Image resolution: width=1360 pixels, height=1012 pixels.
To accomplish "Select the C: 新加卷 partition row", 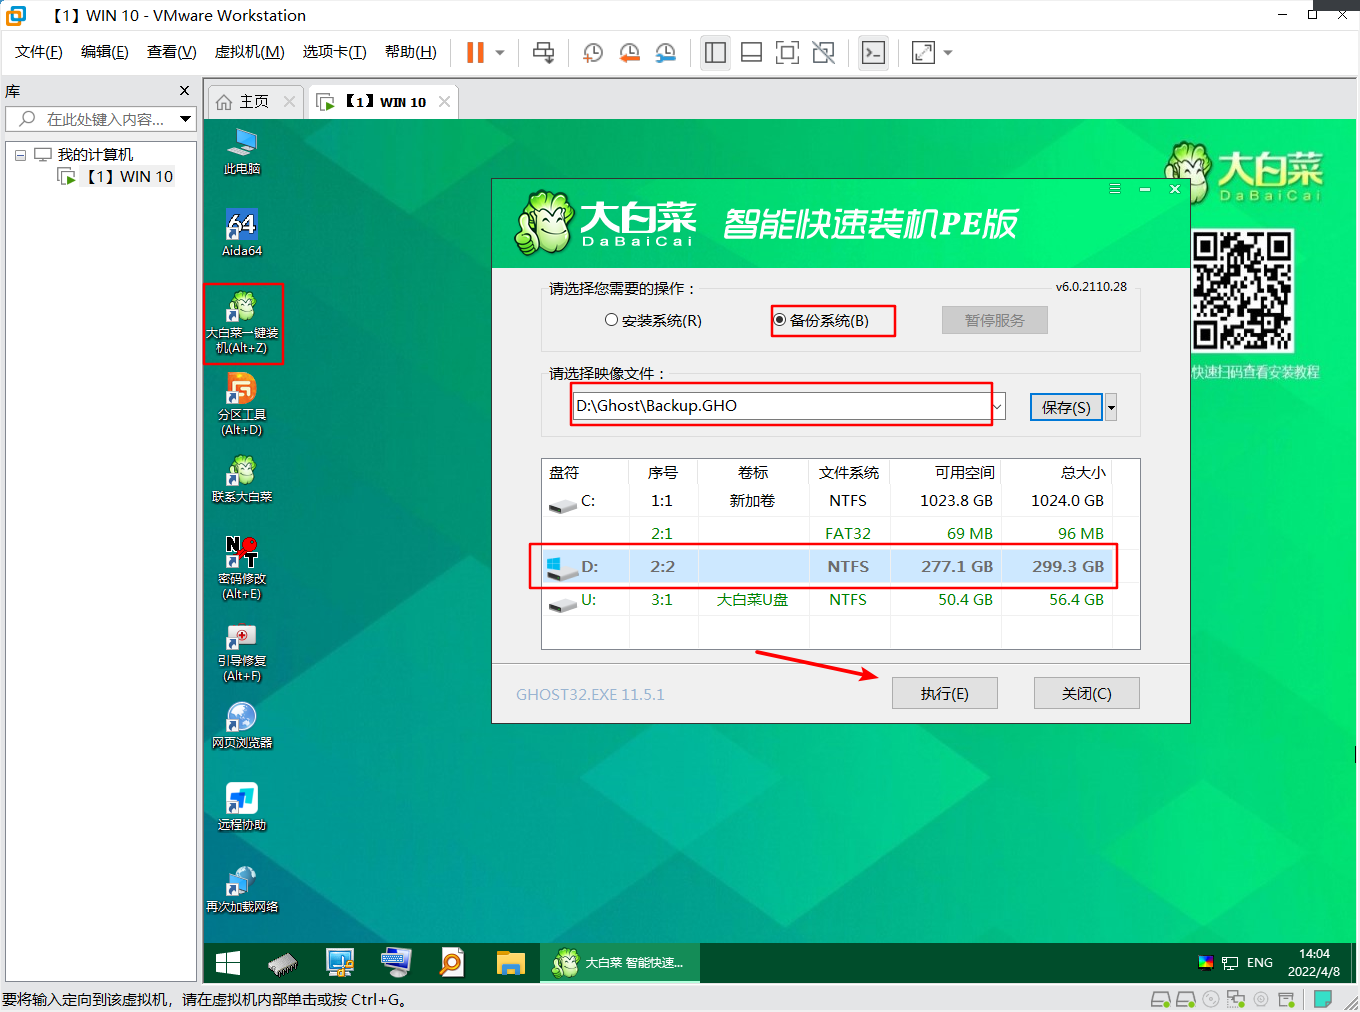I will [826, 501].
